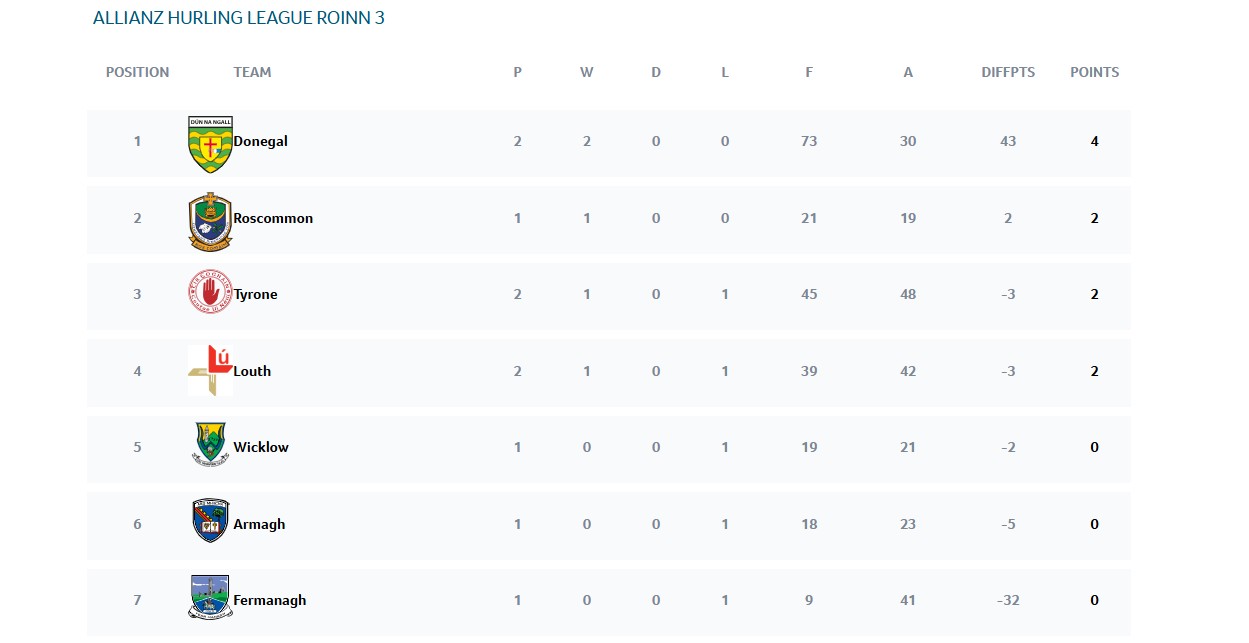Click the Fermanagh county crest
The height and width of the screenshot is (643, 1249).
[210, 597]
